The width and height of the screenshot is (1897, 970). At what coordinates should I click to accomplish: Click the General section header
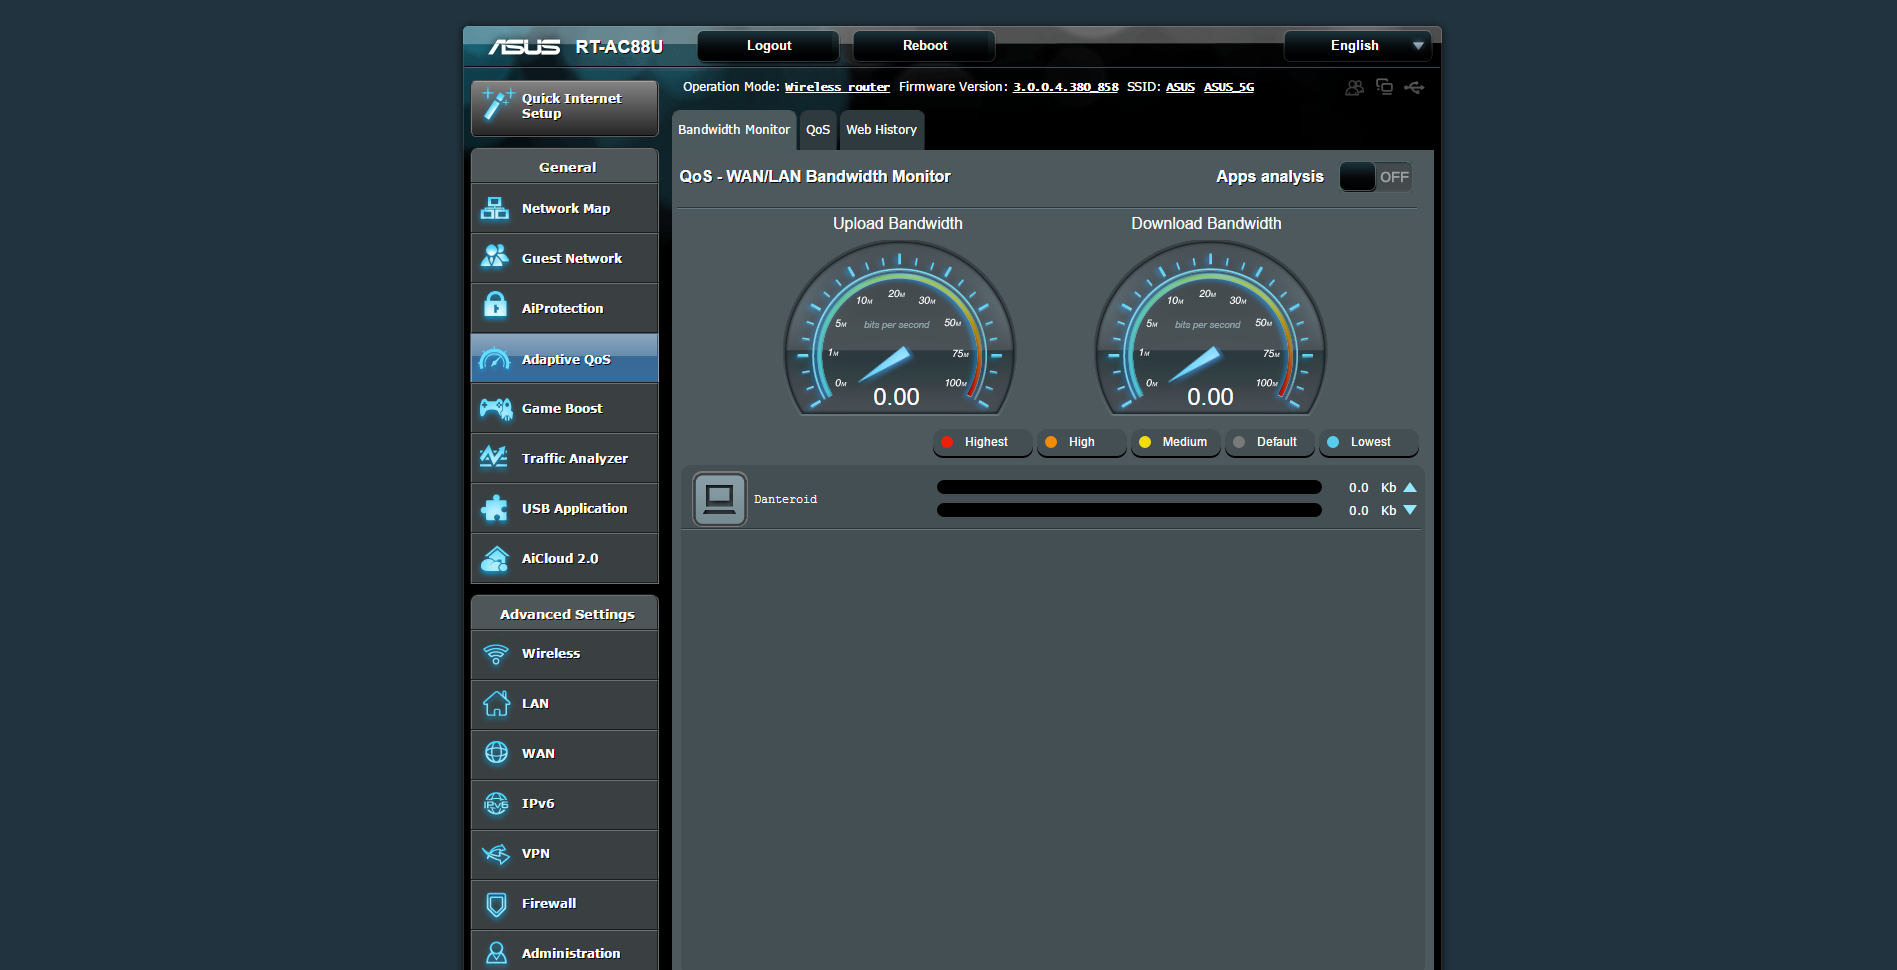click(565, 167)
